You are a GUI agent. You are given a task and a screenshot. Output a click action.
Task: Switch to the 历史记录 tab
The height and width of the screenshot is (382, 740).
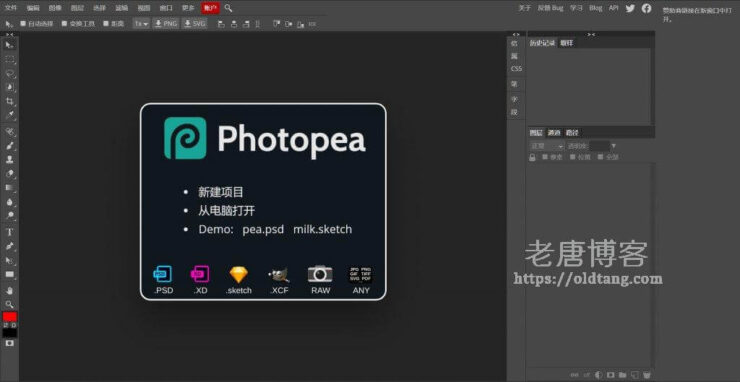(x=542, y=43)
